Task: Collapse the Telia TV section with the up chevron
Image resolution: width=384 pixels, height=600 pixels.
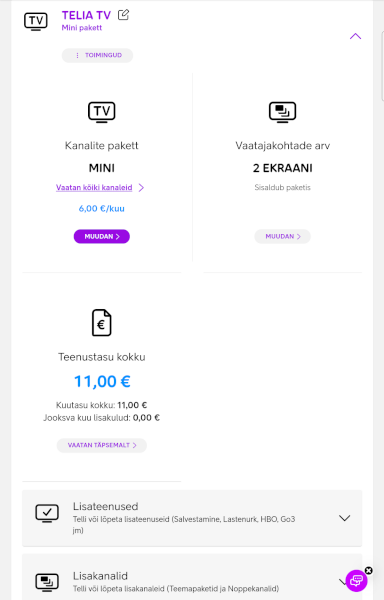Action: point(355,36)
